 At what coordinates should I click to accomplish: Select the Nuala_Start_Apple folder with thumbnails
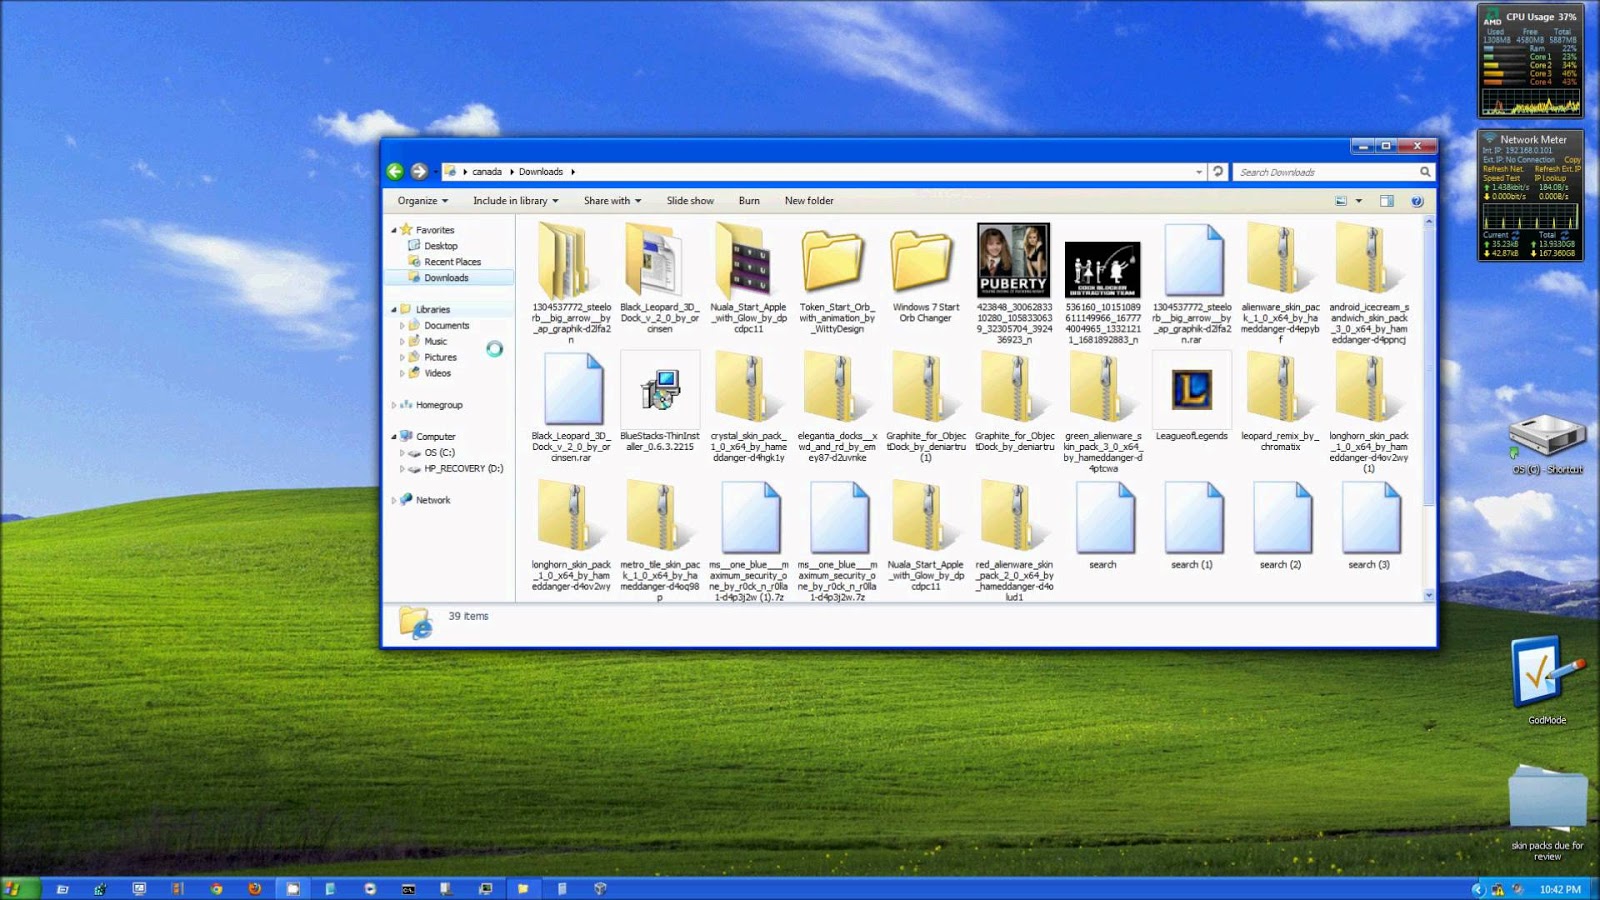tap(748, 278)
